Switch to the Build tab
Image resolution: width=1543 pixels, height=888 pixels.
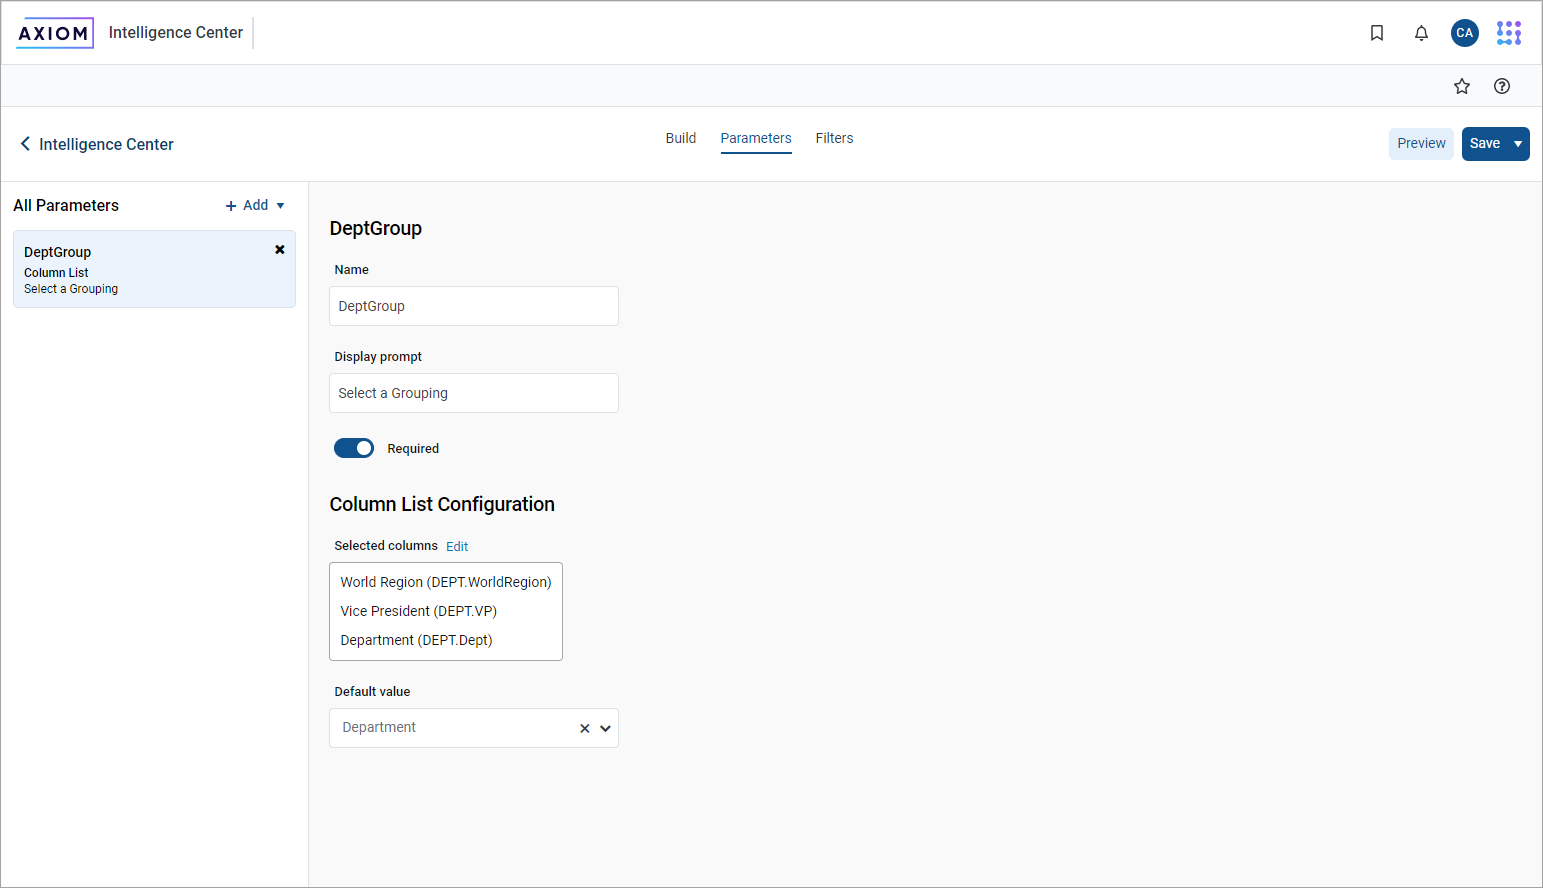680,138
